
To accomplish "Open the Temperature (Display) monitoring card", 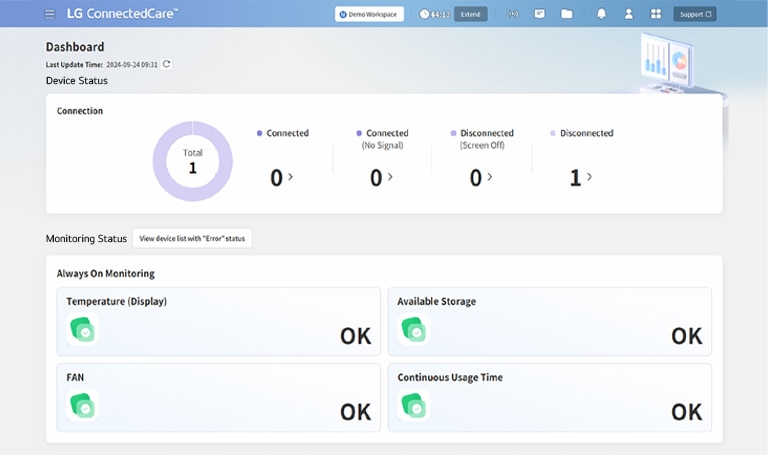I will tap(218, 319).
